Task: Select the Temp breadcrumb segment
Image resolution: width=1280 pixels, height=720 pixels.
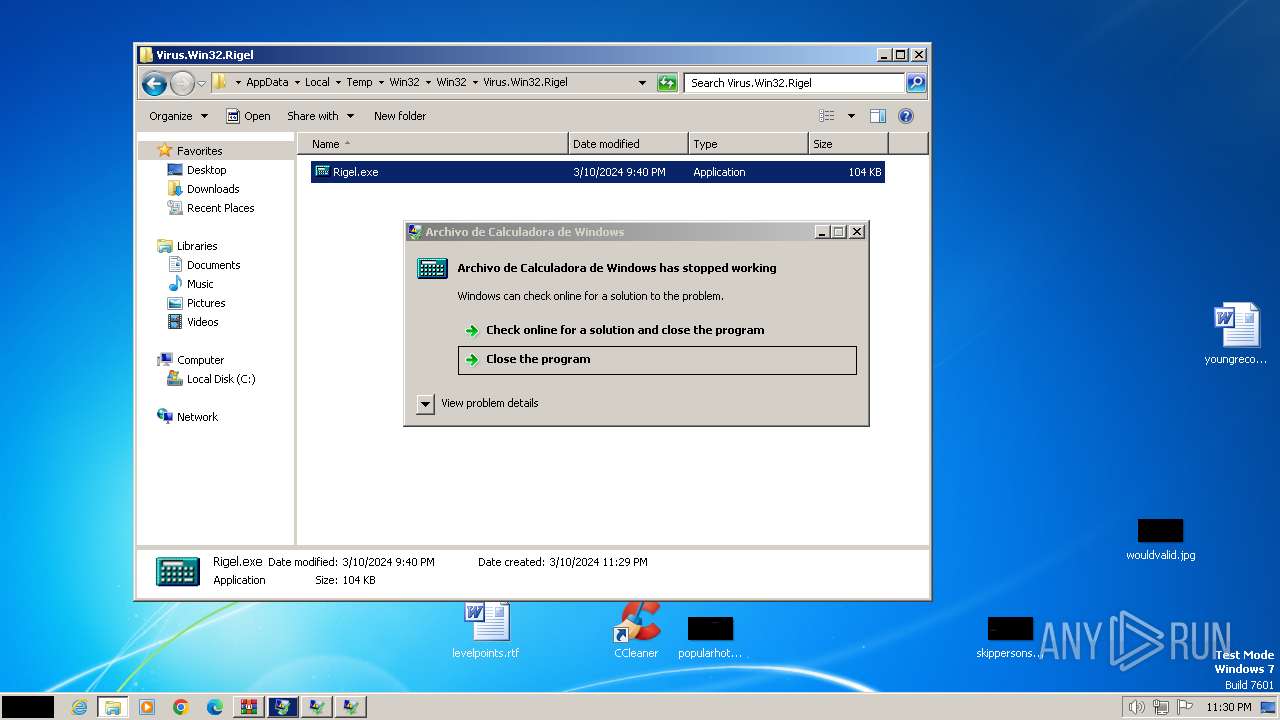Action: coord(359,83)
